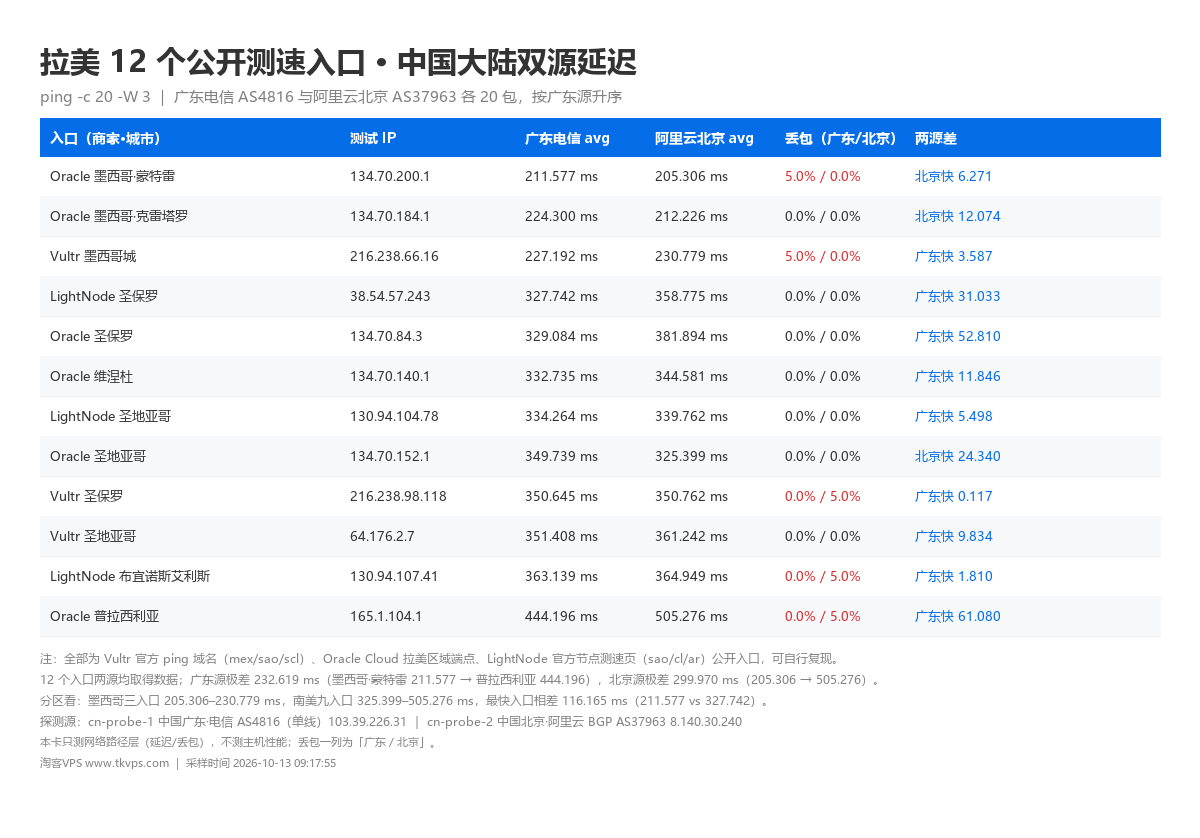Click 广东快 3.587 difference value
1200x838 pixels.
[x=953, y=256]
